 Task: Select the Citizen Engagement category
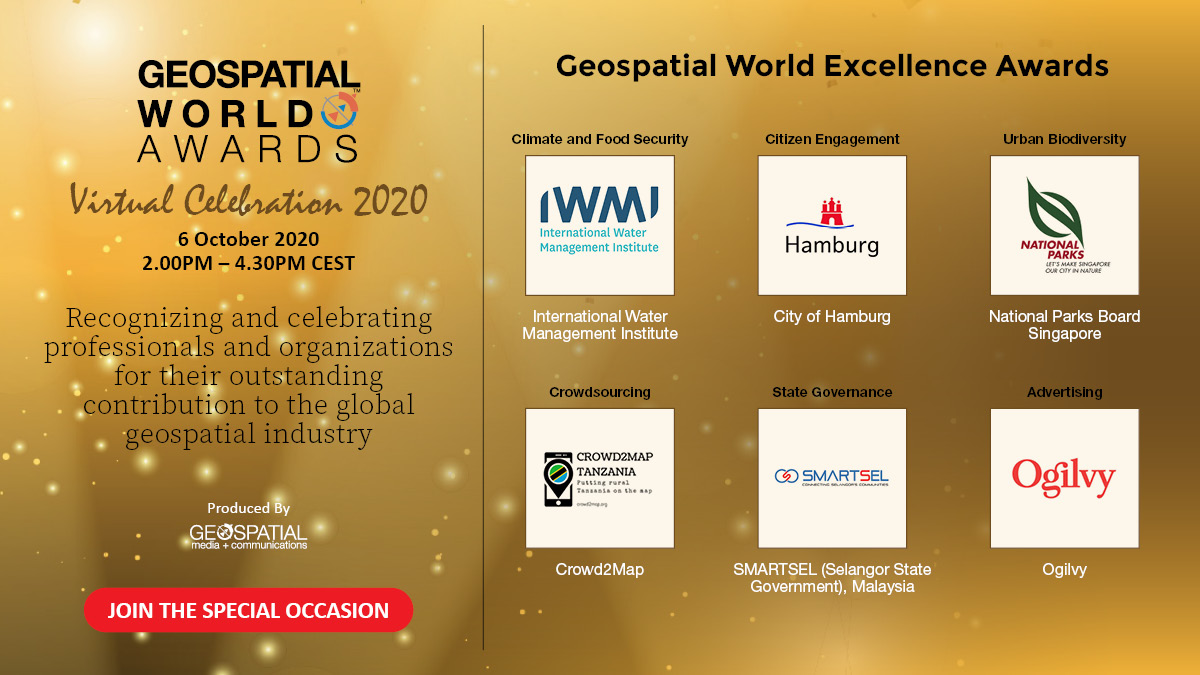click(832, 139)
